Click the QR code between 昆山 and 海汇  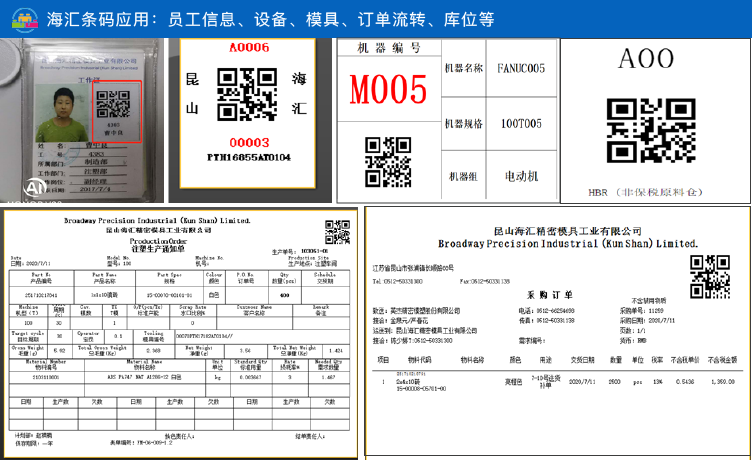coord(247,94)
